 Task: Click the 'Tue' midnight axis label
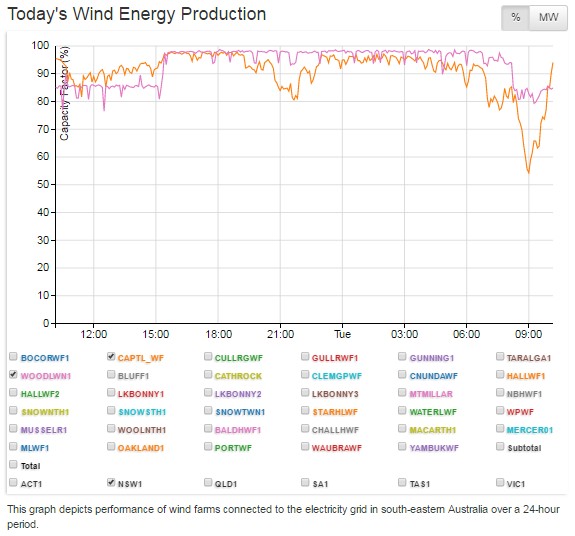tap(342, 334)
